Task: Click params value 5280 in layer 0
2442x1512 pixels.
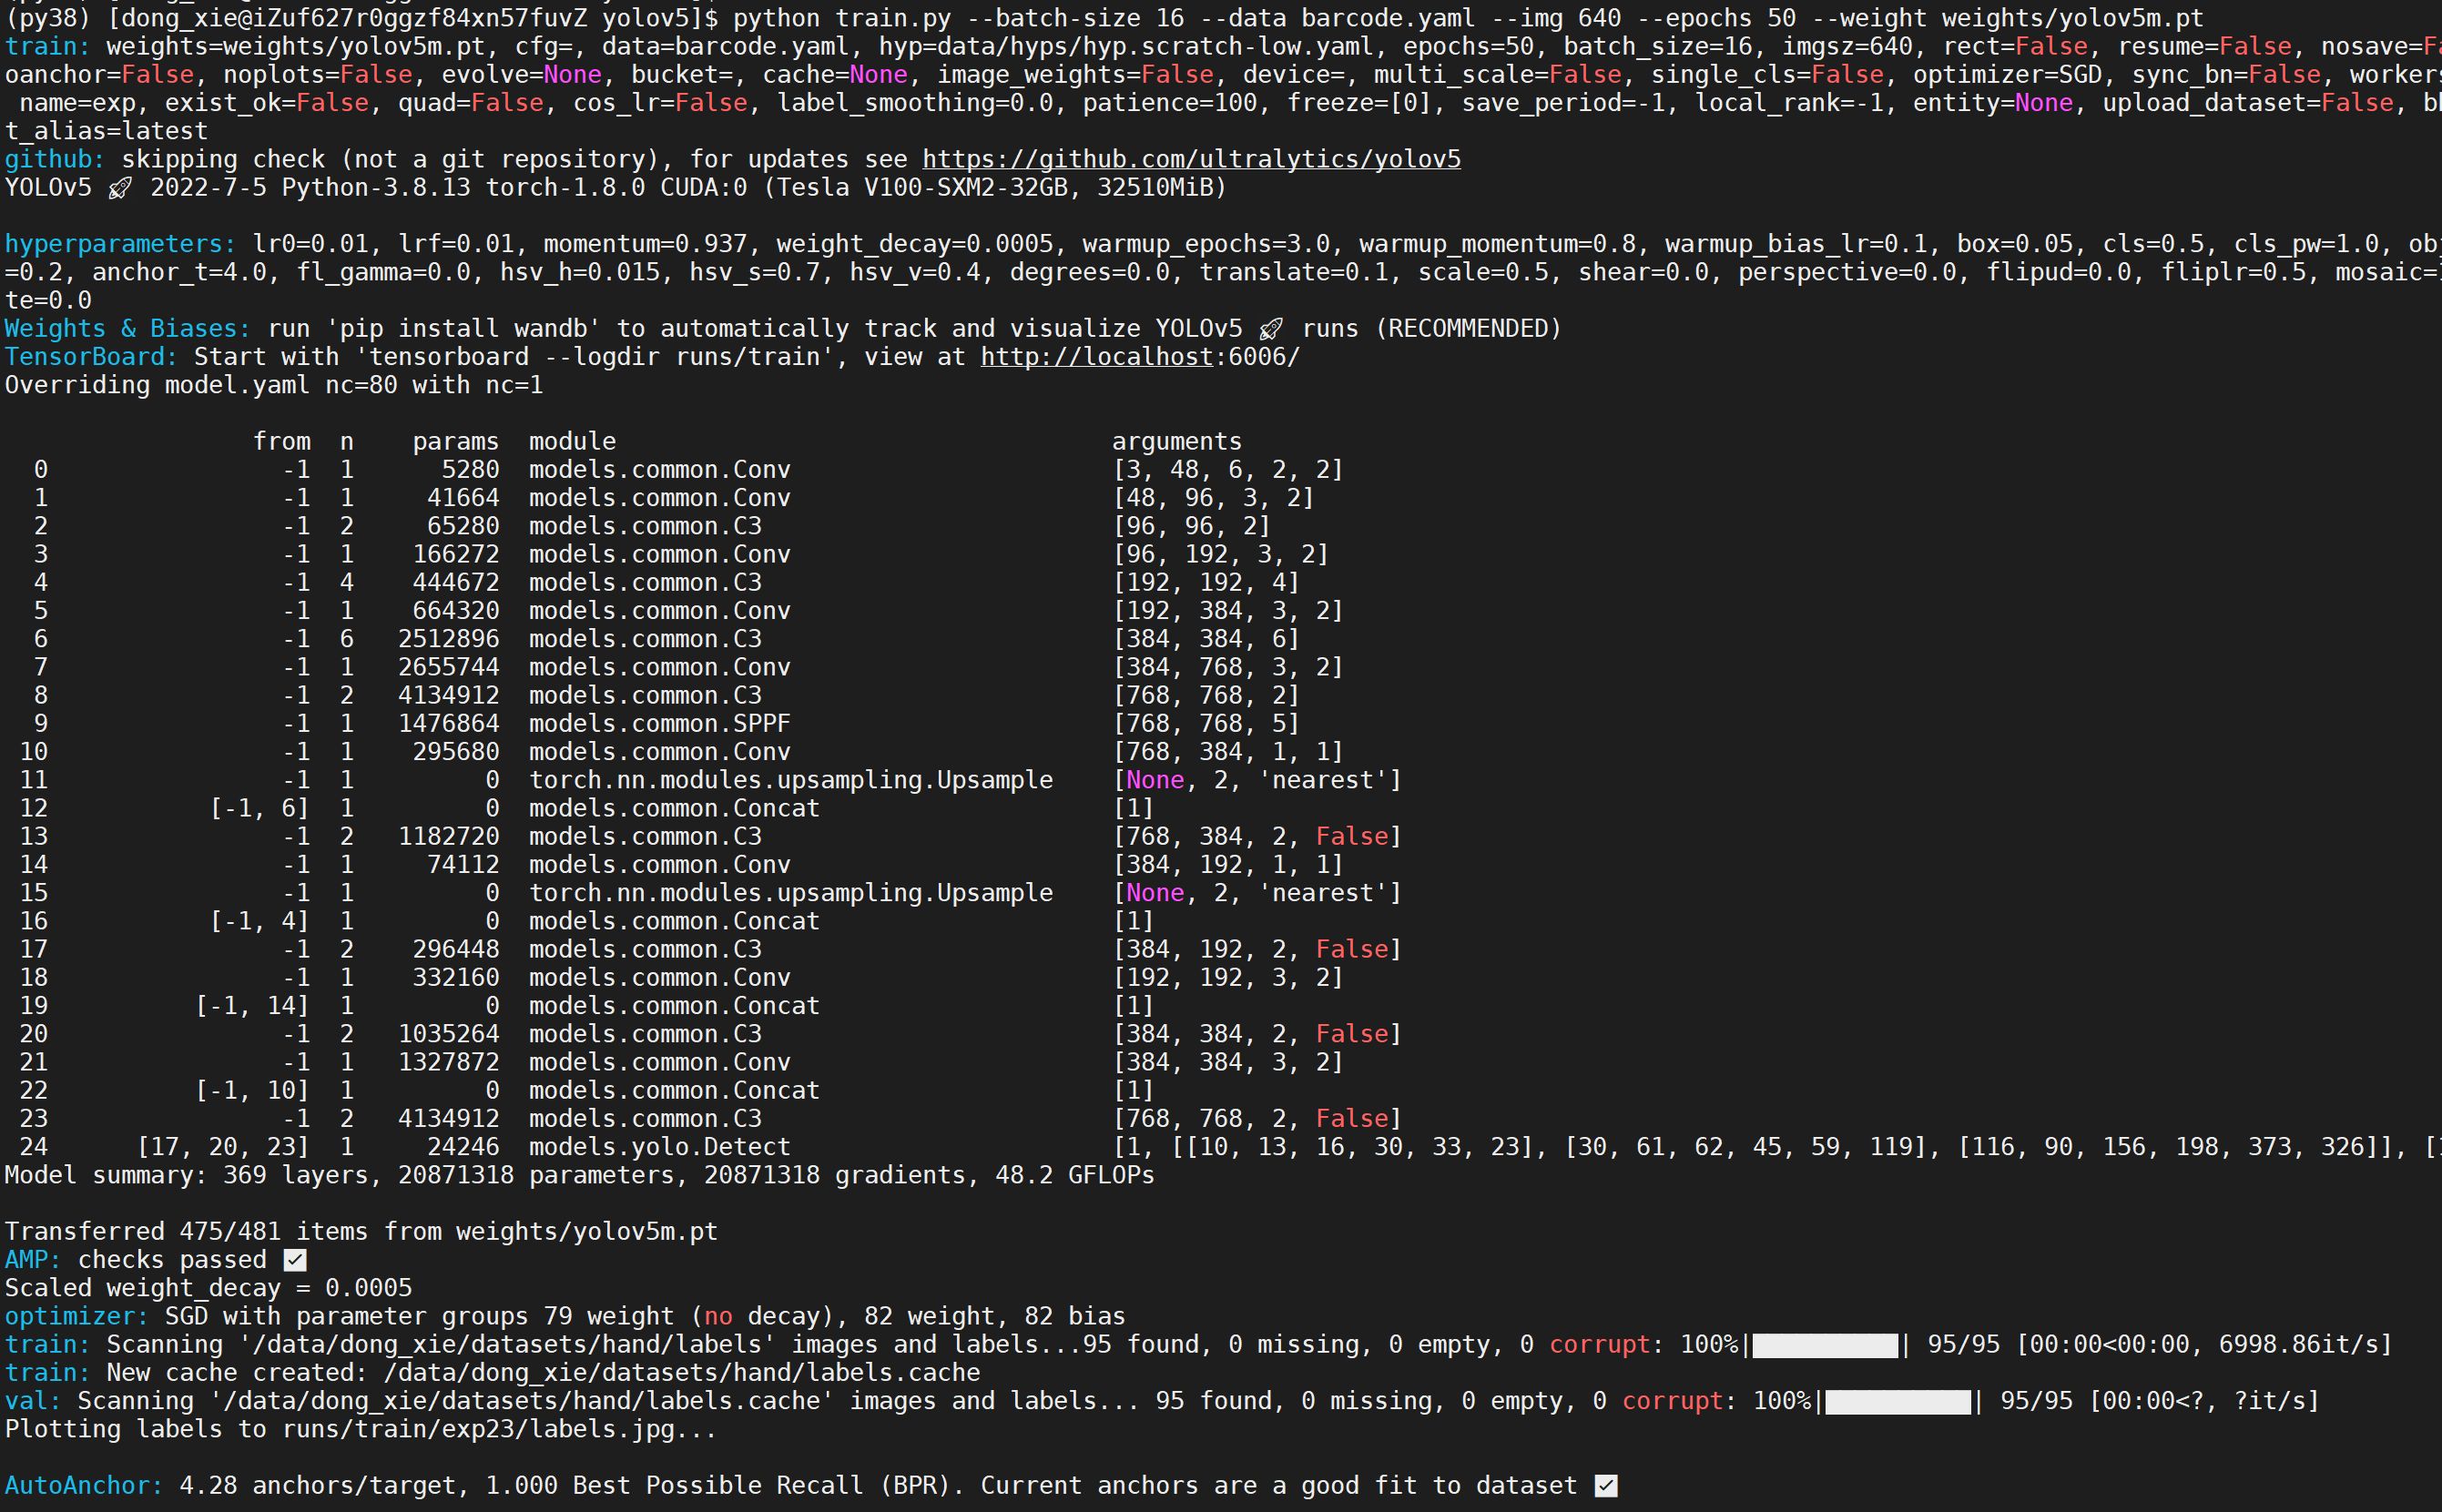Action: 470,470
